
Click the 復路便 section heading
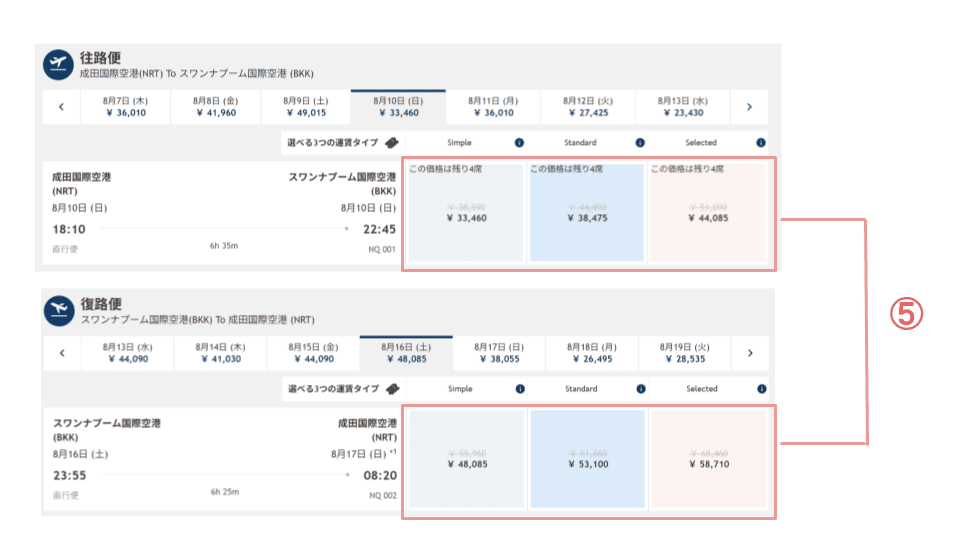101,304
